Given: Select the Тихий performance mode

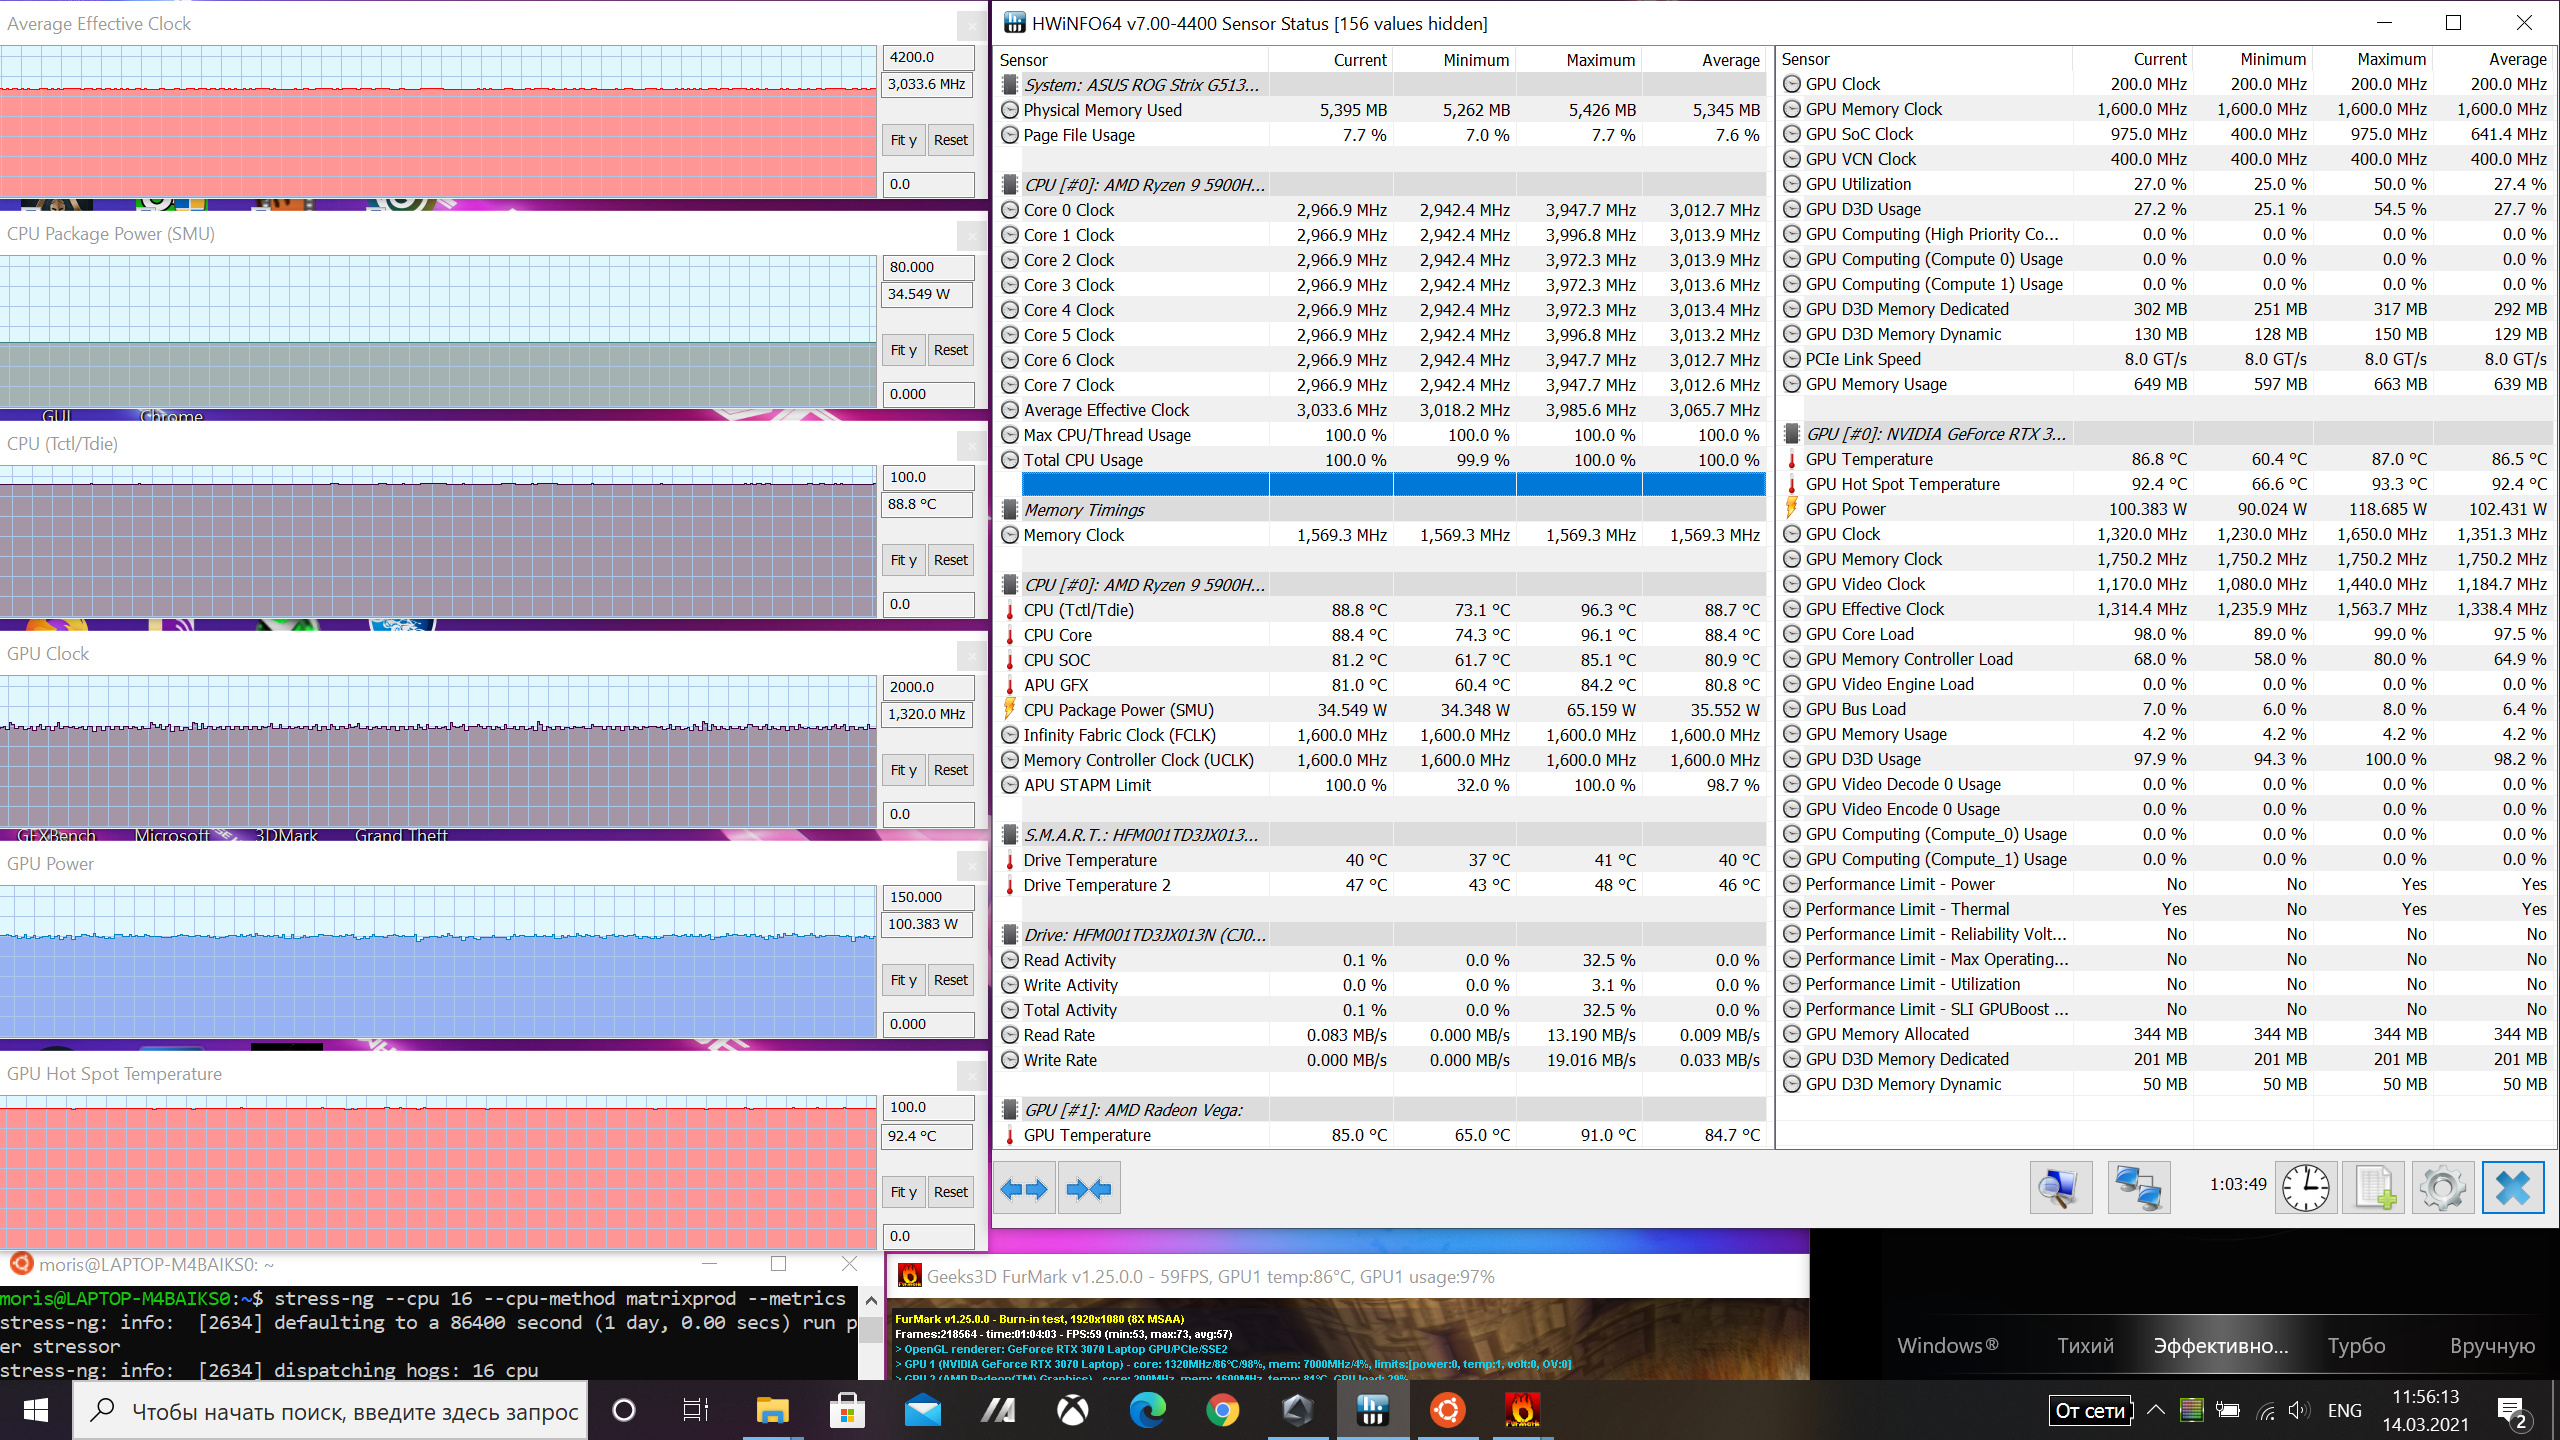Looking at the screenshot, I should click(2085, 1346).
